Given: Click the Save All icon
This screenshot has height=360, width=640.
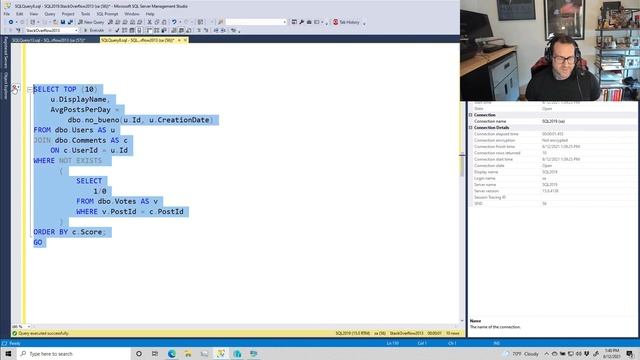Looking at the screenshot, I should pyautogui.click(x=70, y=22).
